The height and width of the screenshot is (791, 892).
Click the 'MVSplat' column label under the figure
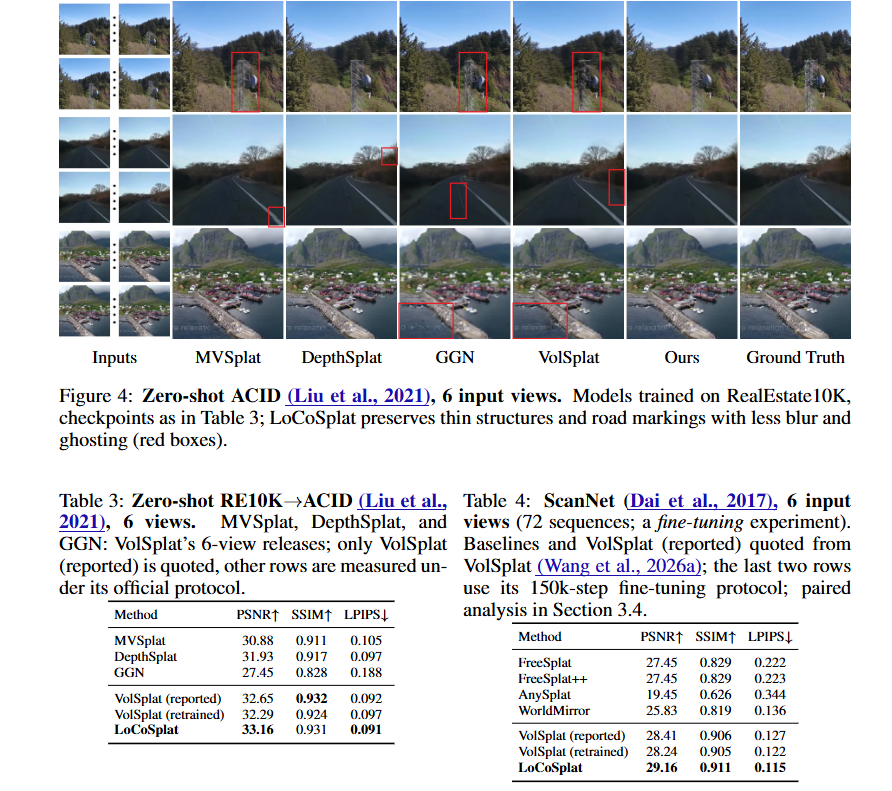coord(228,357)
